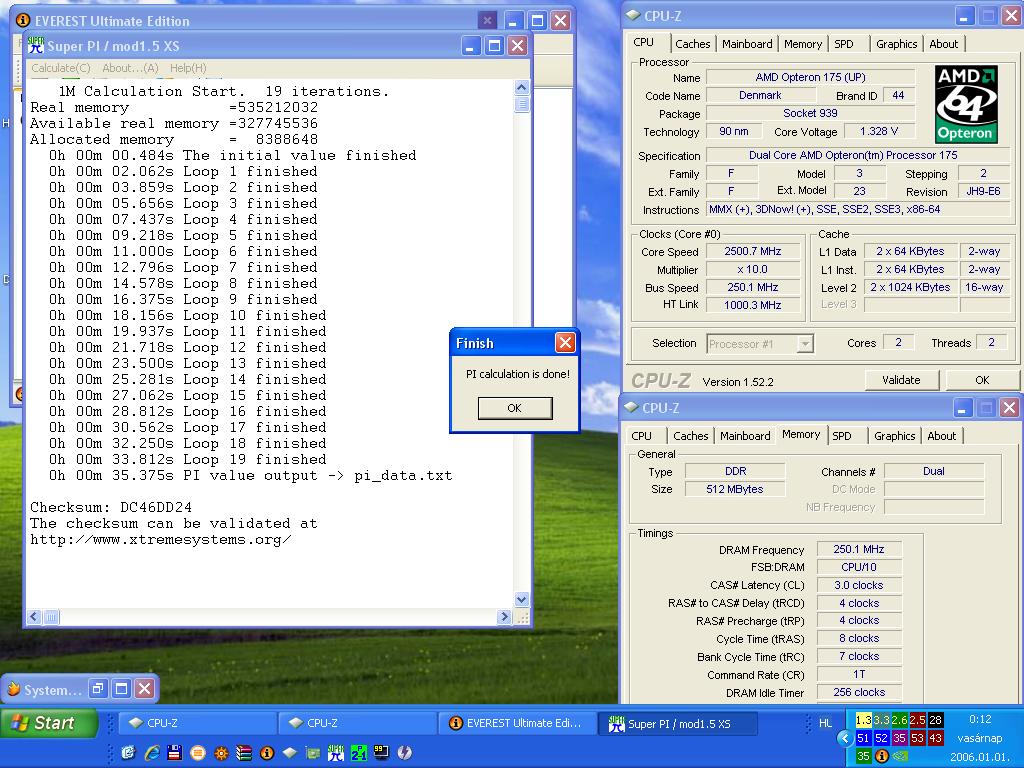The width and height of the screenshot is (1024, 768).
Task: Click the Validate button in CPU-Z
Action: 901,380
